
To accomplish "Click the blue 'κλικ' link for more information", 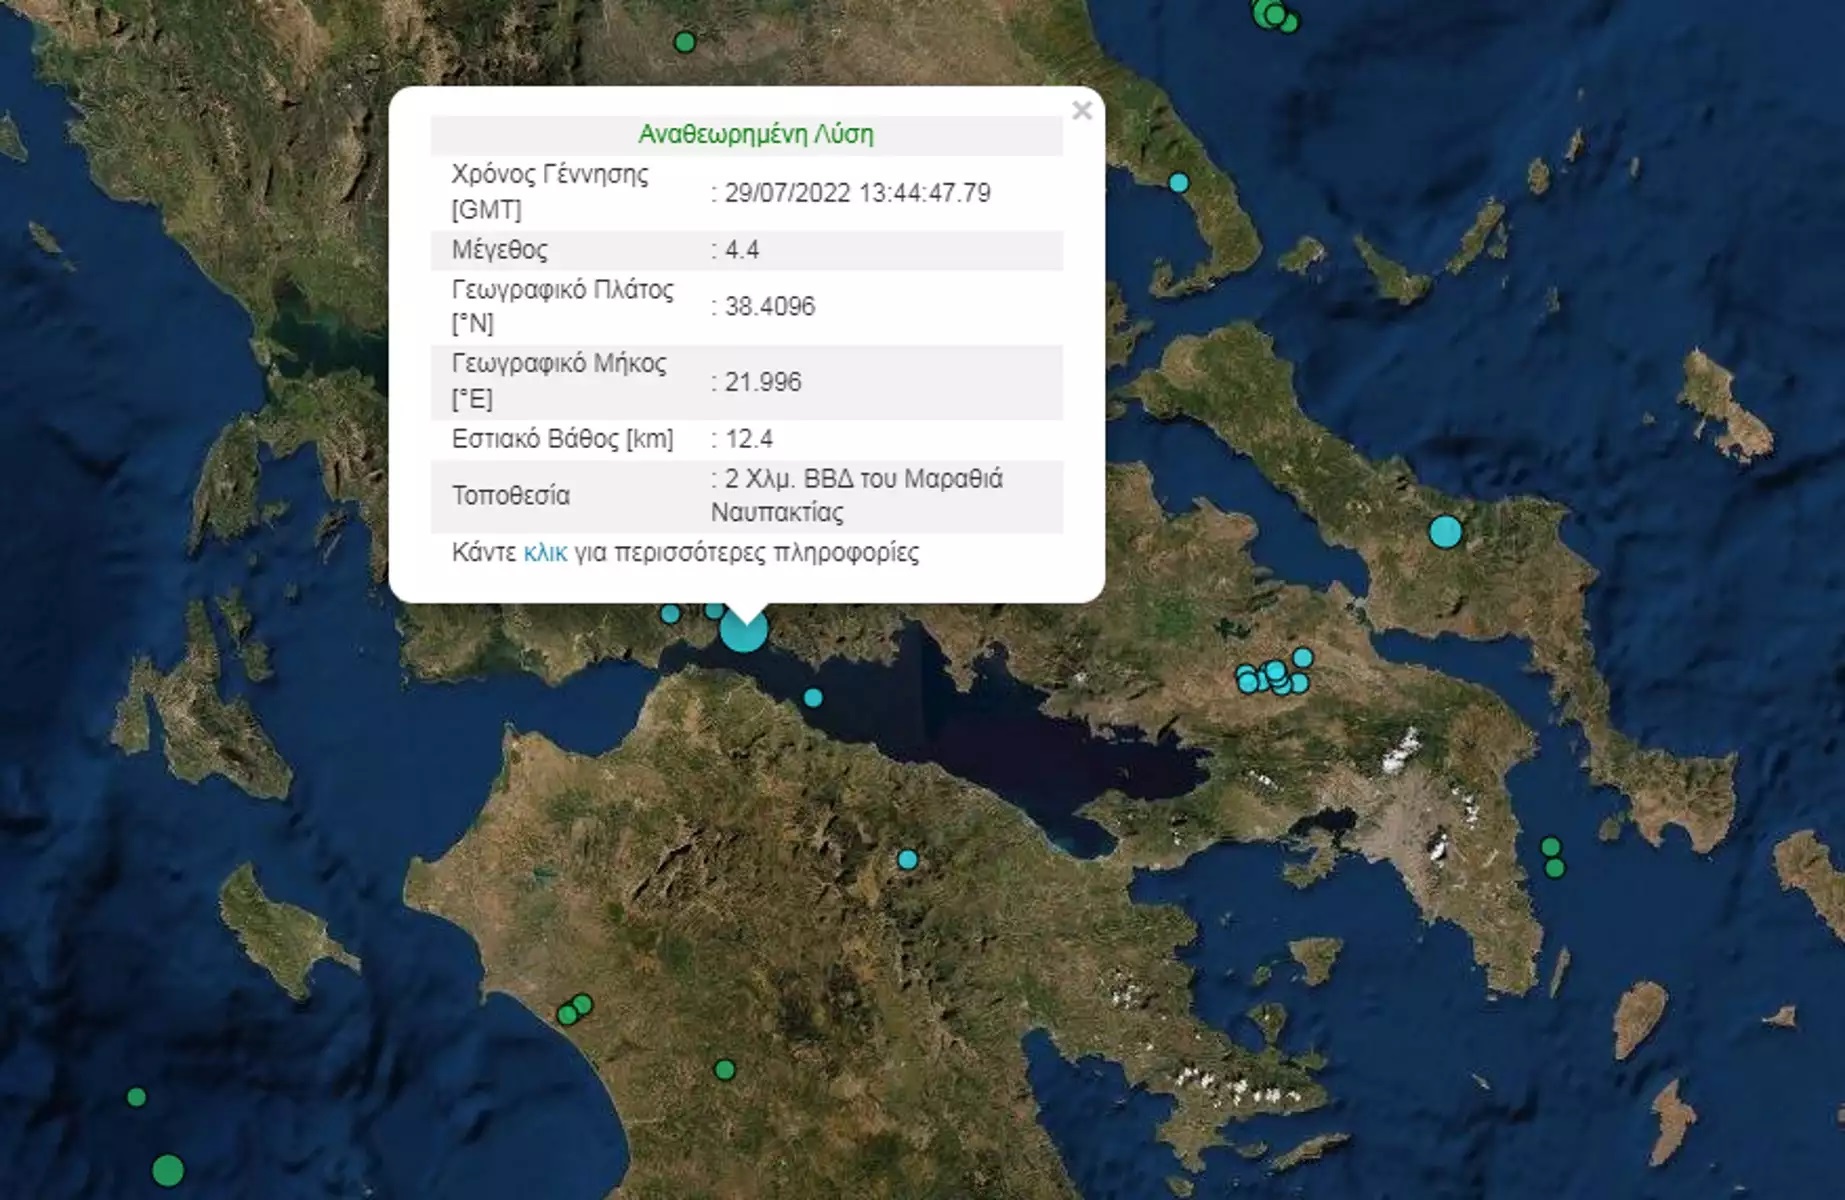I will 545,553.
